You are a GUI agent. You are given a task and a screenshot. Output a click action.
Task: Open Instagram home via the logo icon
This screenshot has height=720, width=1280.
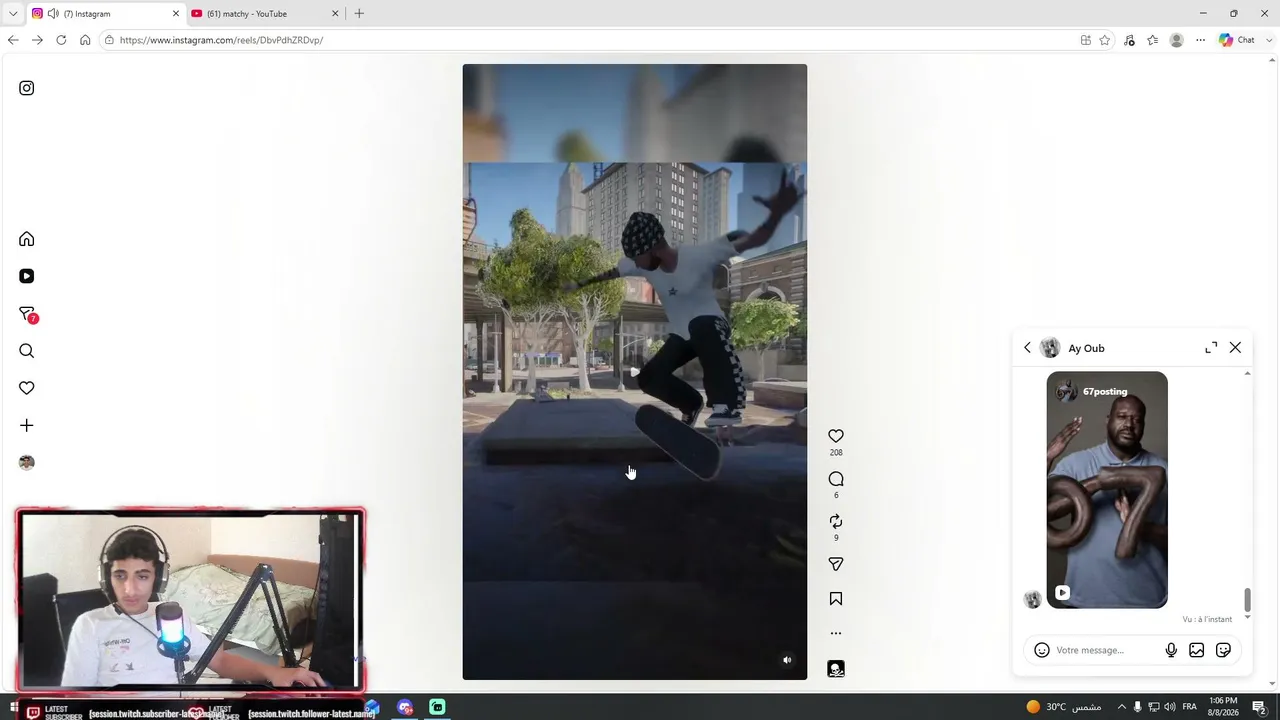[x=27, y=88]
